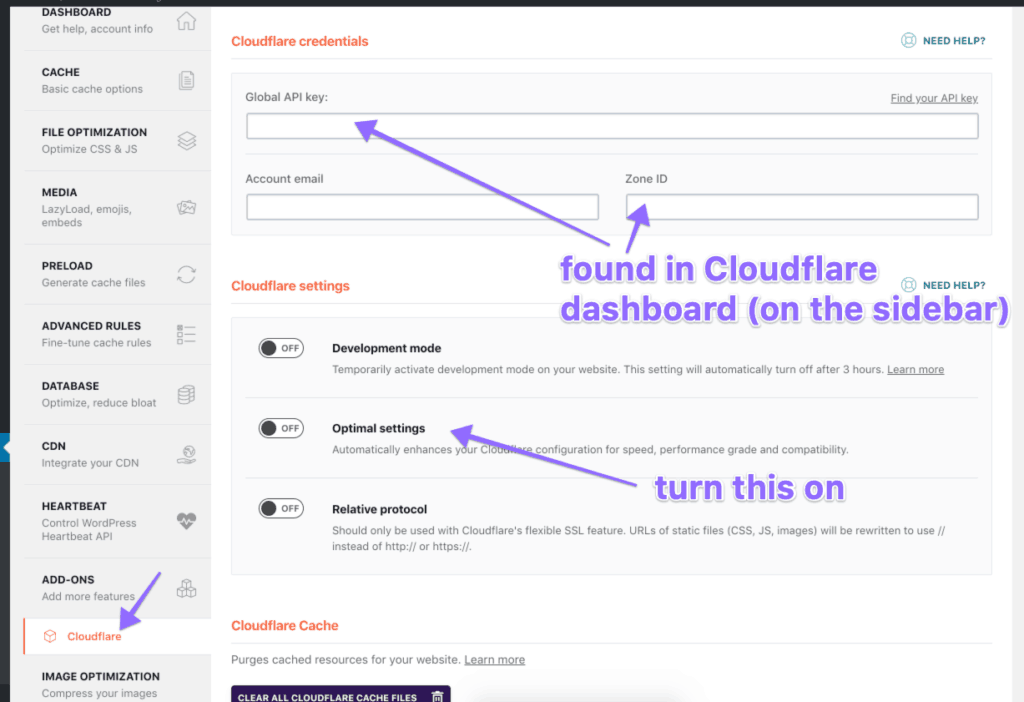Click Need Help in credentials header
This screenshot has height=702, width=1024.
(x=953, y=40)
